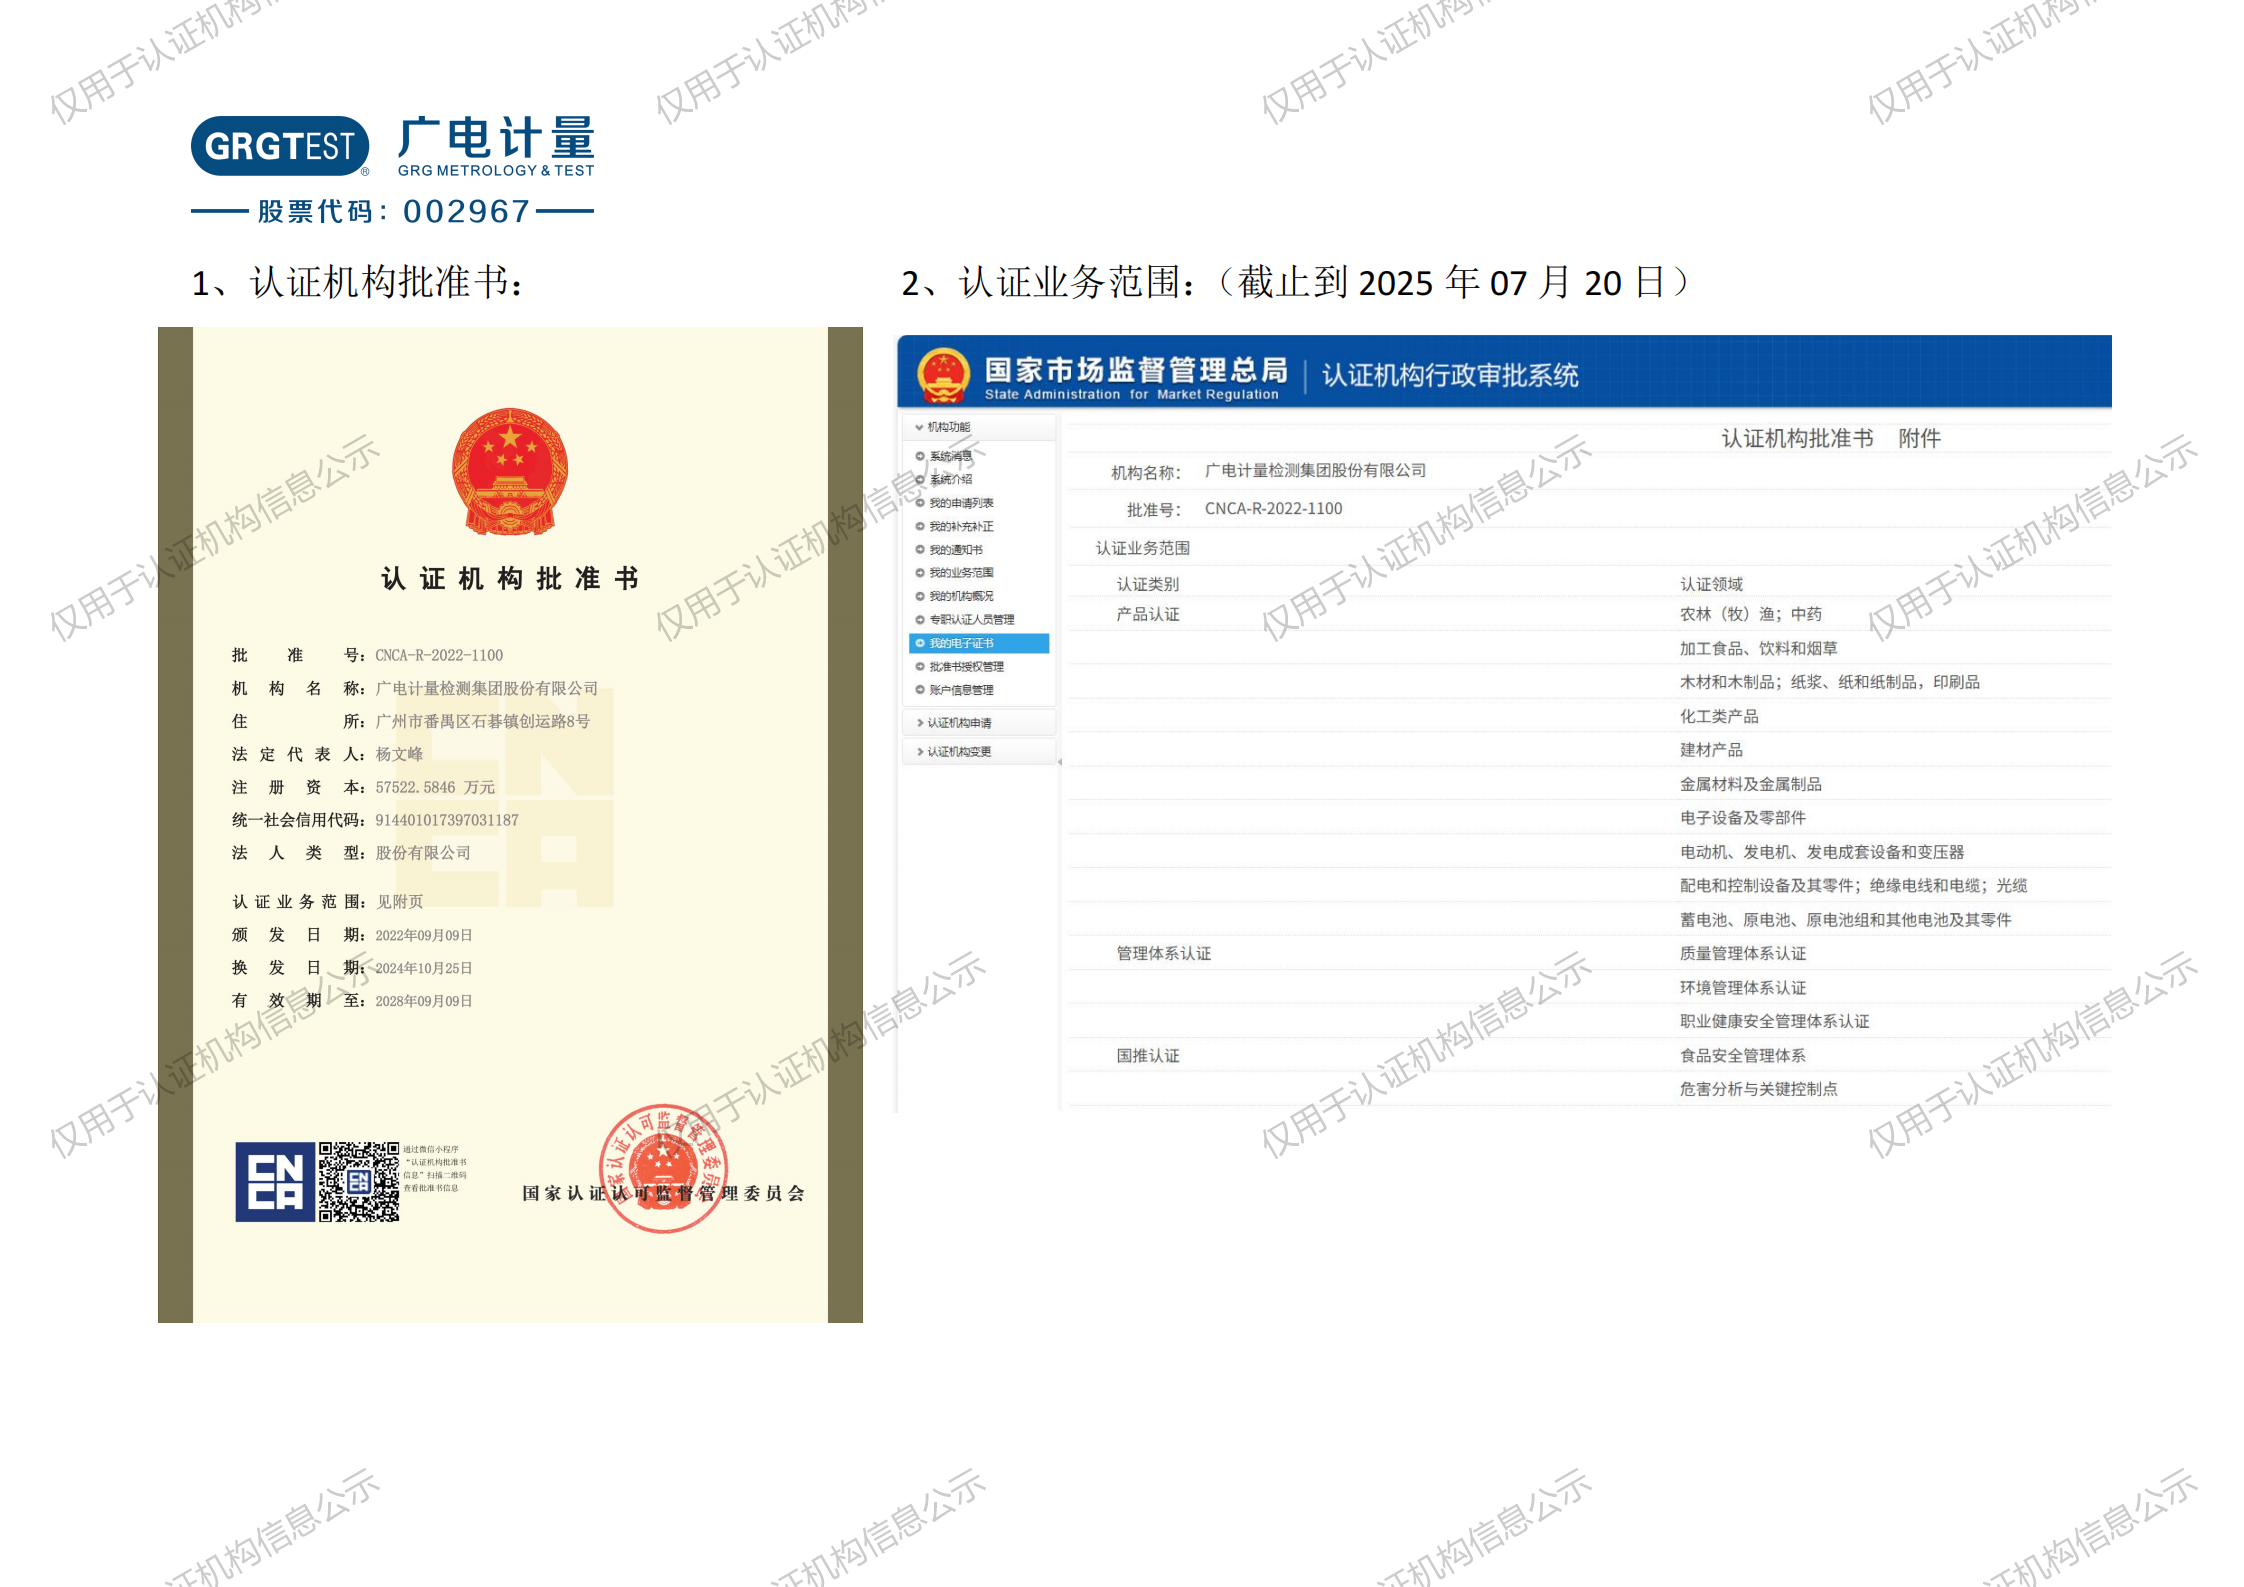This screenshot has width=2244, height=1587.
Task: Click the QR code on certificate
Action: (359, 1182)
